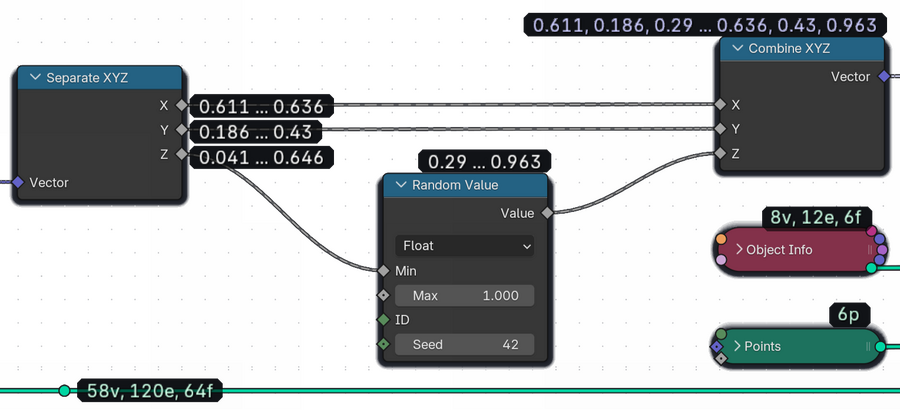This screenshot has width=900, height=411.
Task: Click the Separate XYZ Z output socket
Action: coord(181,154)
